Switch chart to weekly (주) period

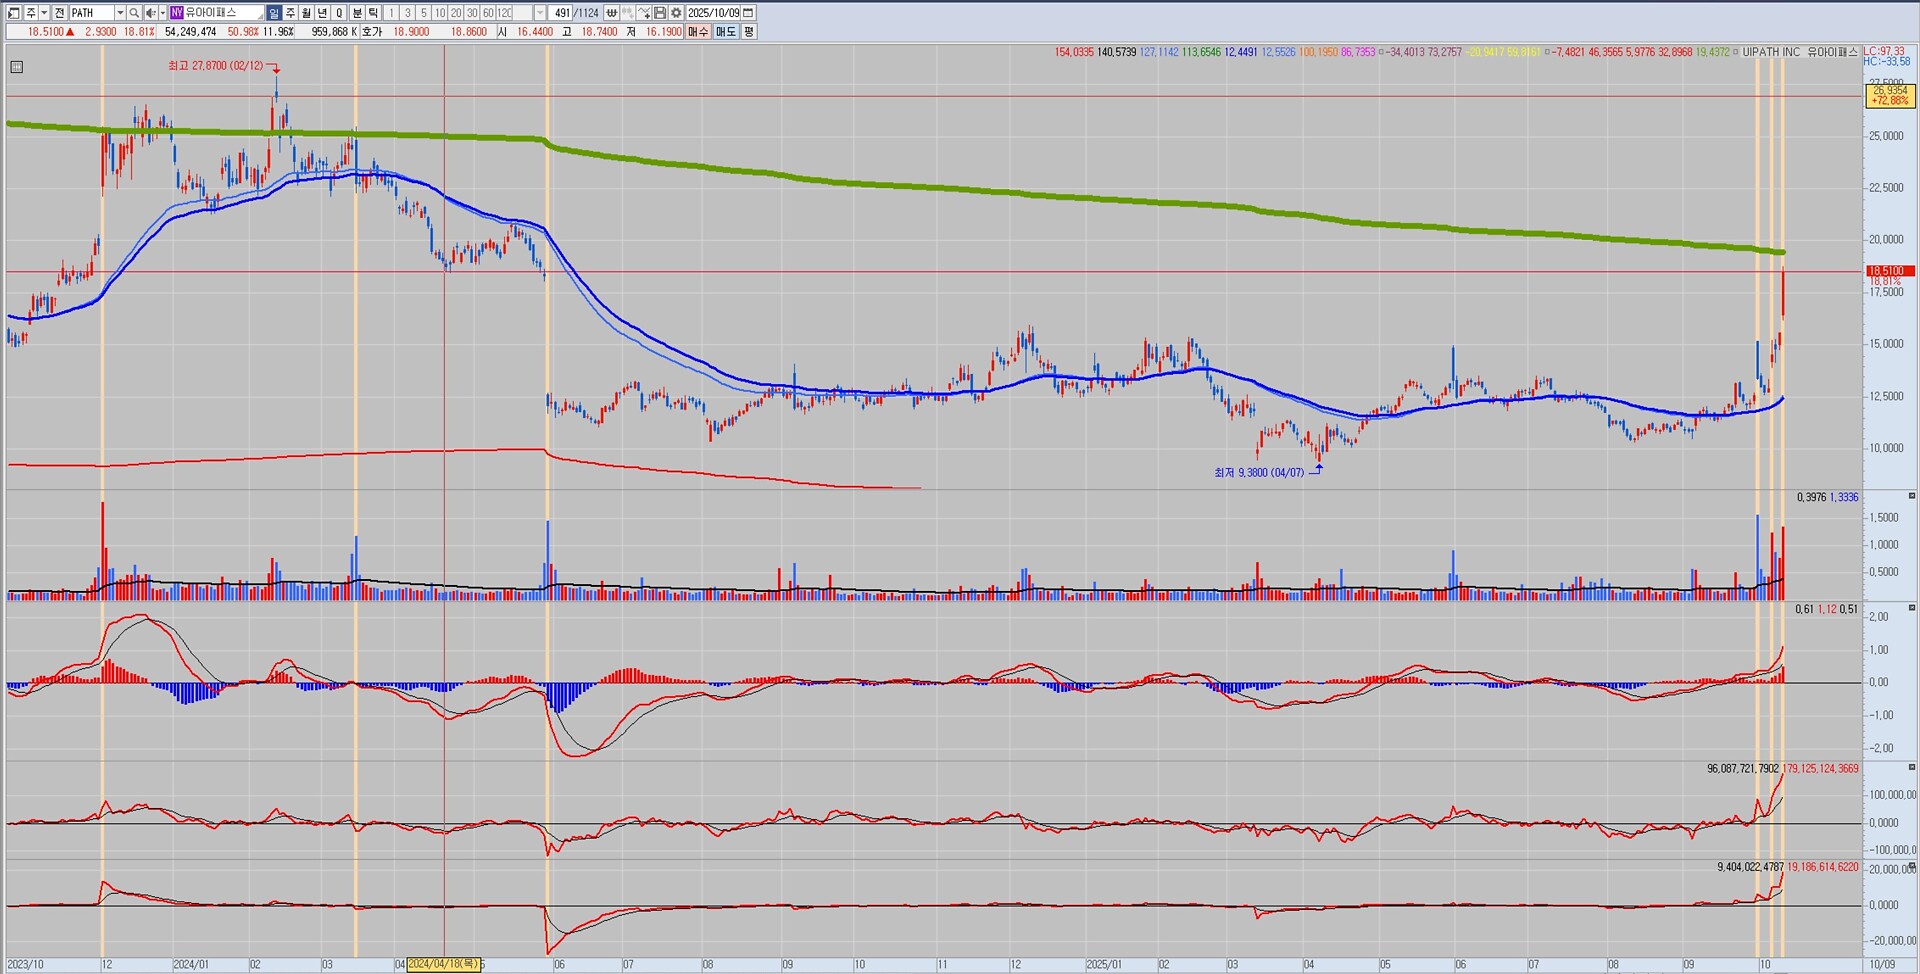[290, 13]
